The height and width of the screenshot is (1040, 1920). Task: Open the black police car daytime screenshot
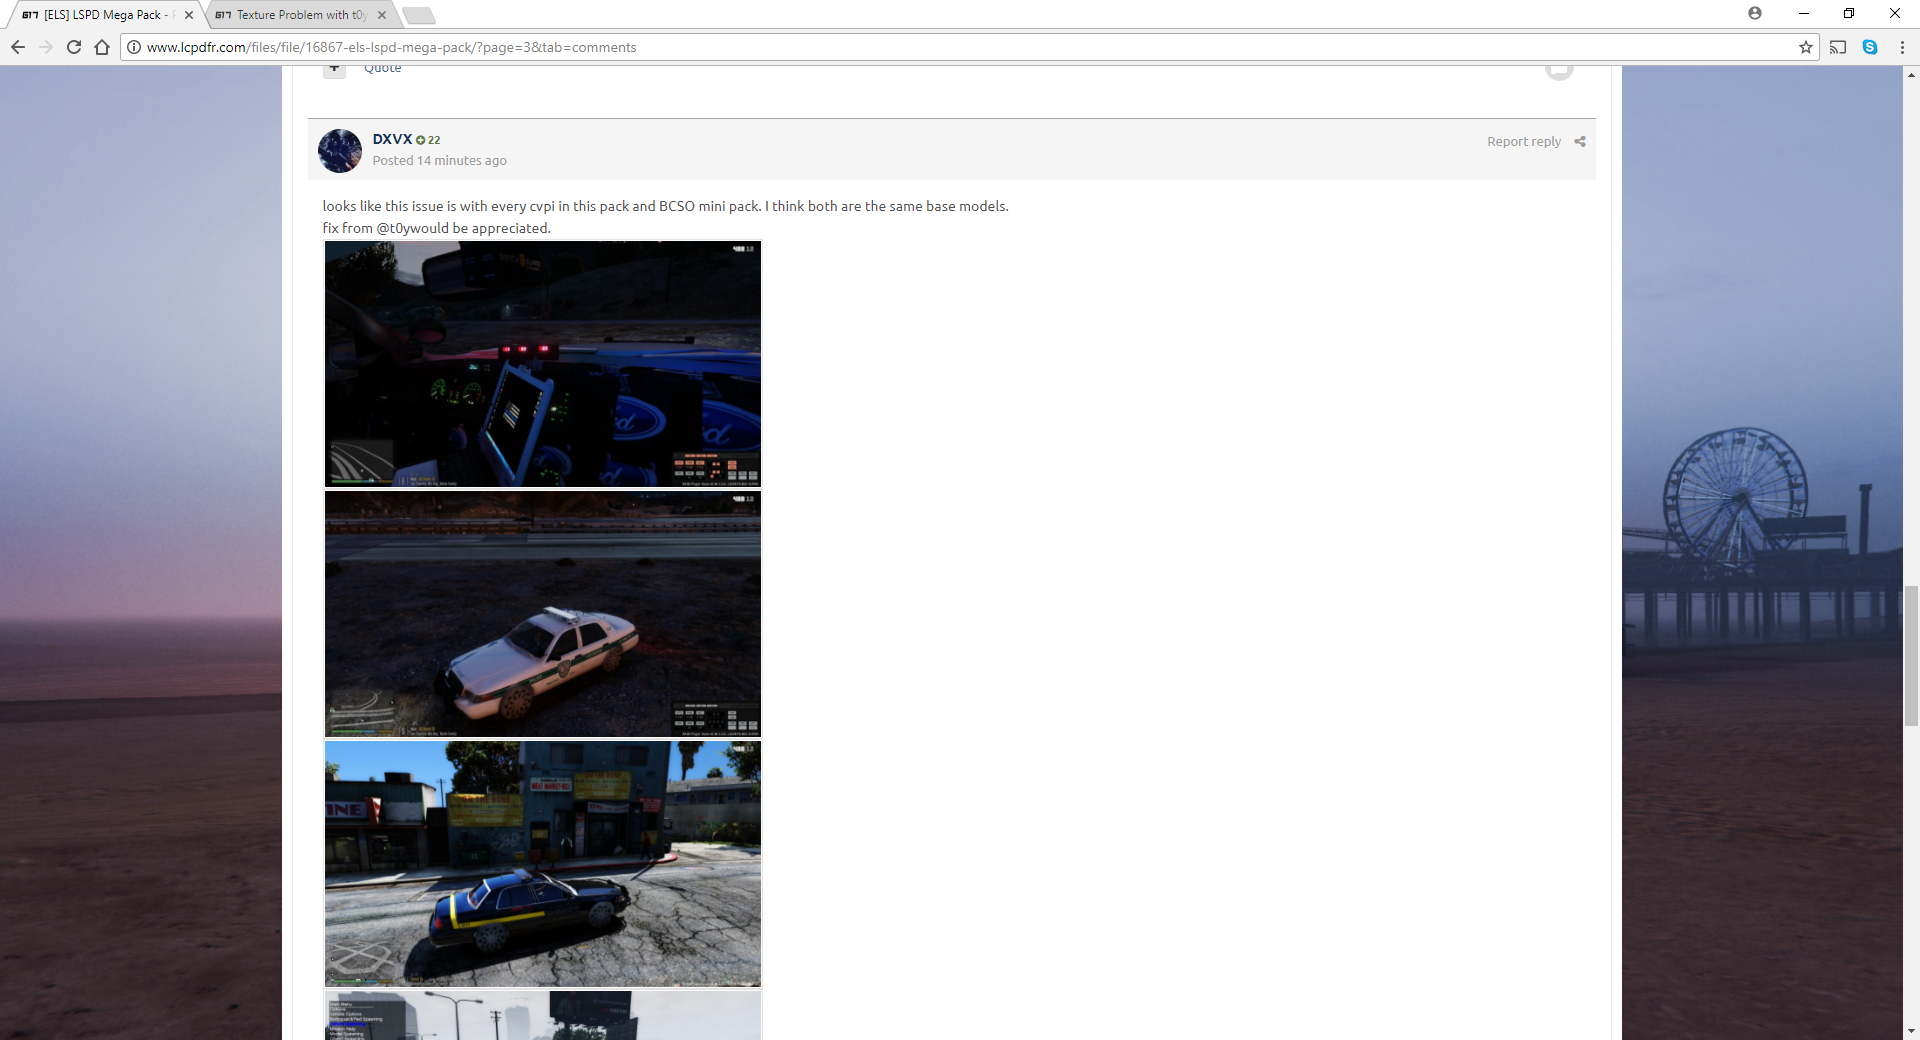[543, 864]
